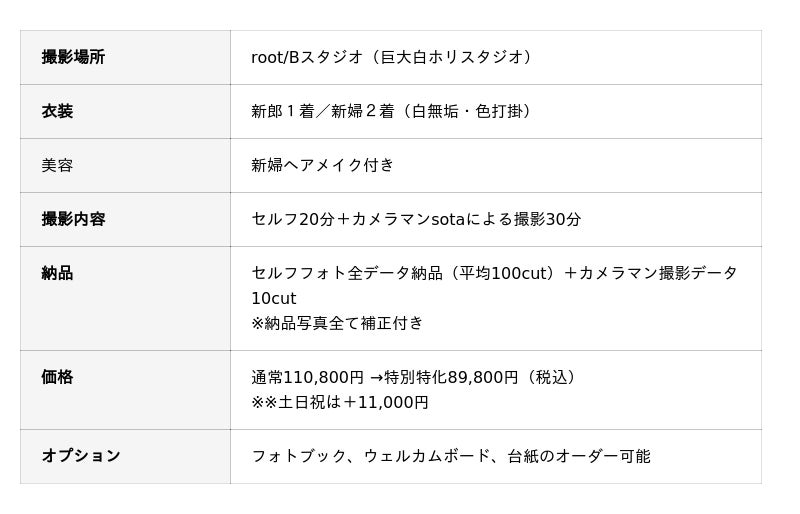Click the 撮影内容 row header
Image resolution: width=800 pixels, height=514 pixels.
tap(73, 219)
